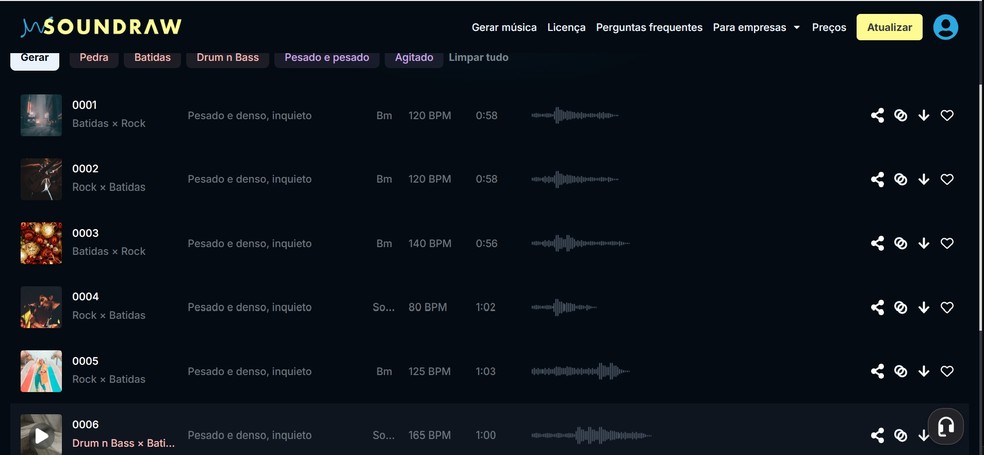
Task: Seek within waveform of track 0006
Action: pyautogui.click(x=591, y=435)
